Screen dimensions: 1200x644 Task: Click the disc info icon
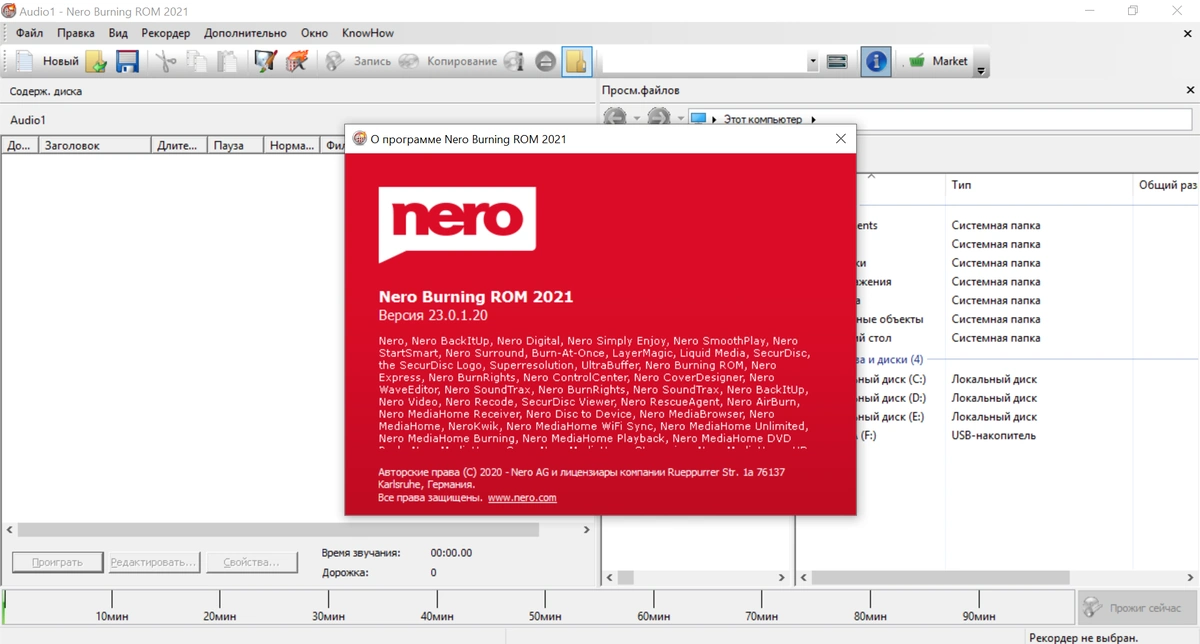click(514, 61)
